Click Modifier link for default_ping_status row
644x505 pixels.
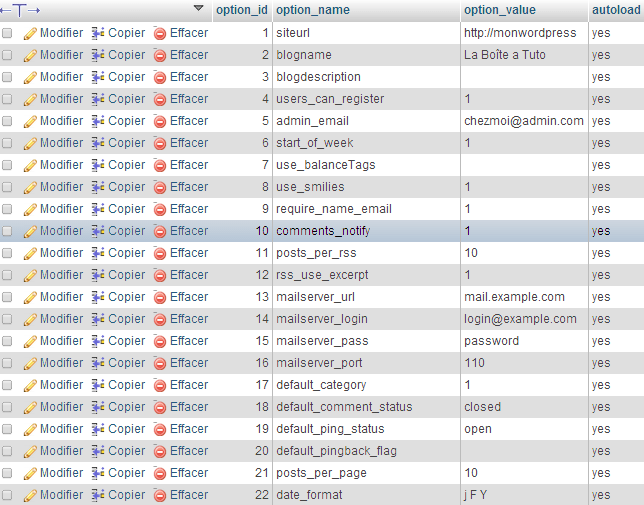point(61,429)
